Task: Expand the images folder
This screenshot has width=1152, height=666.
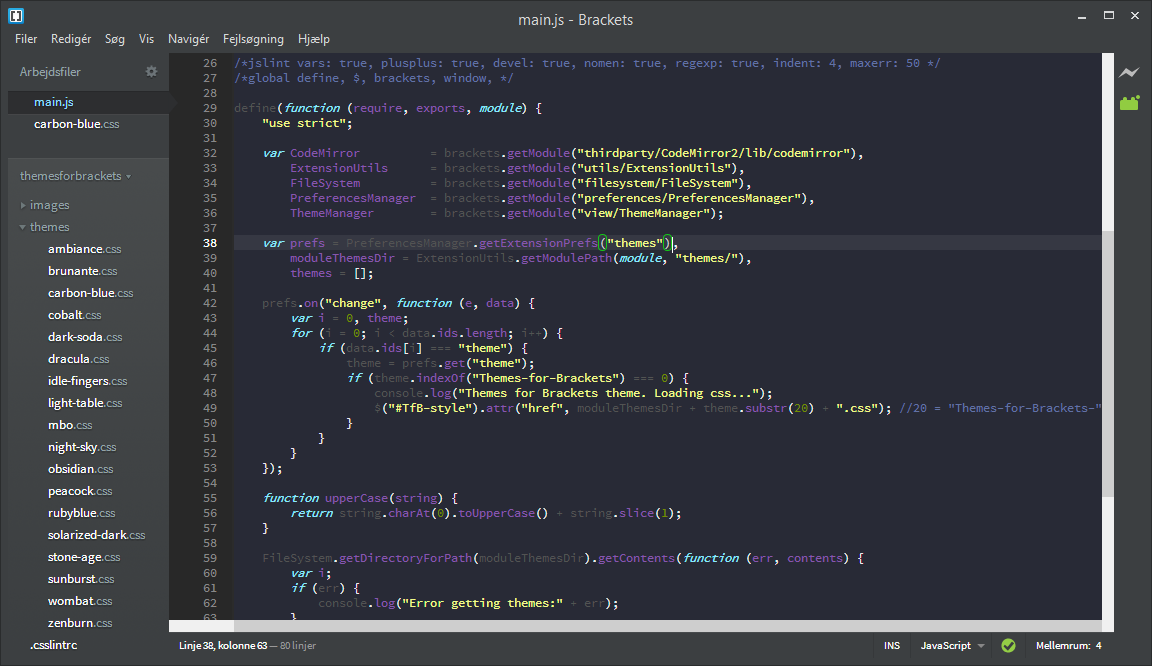Action: (x=49, y=205)
